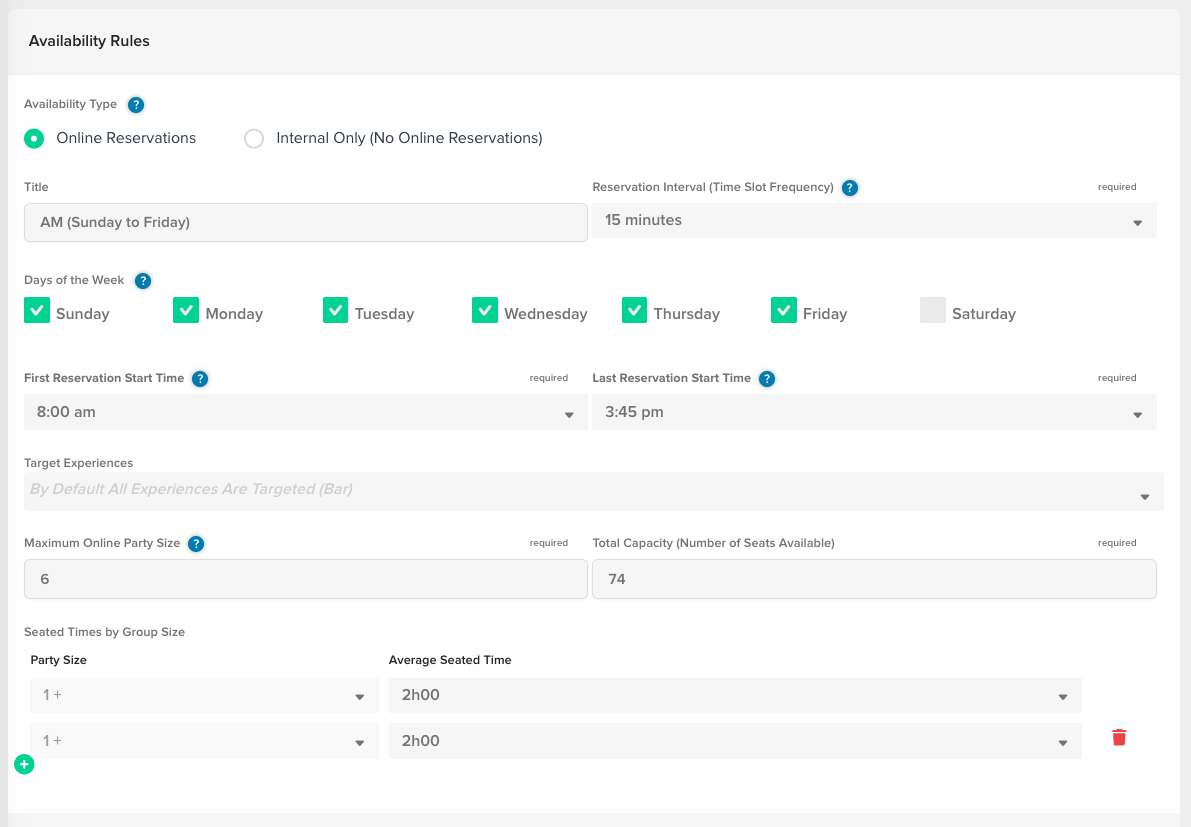Enable the Saturday checkbox
This screenshot has height=827, width=1191.
tap(933, 311)
